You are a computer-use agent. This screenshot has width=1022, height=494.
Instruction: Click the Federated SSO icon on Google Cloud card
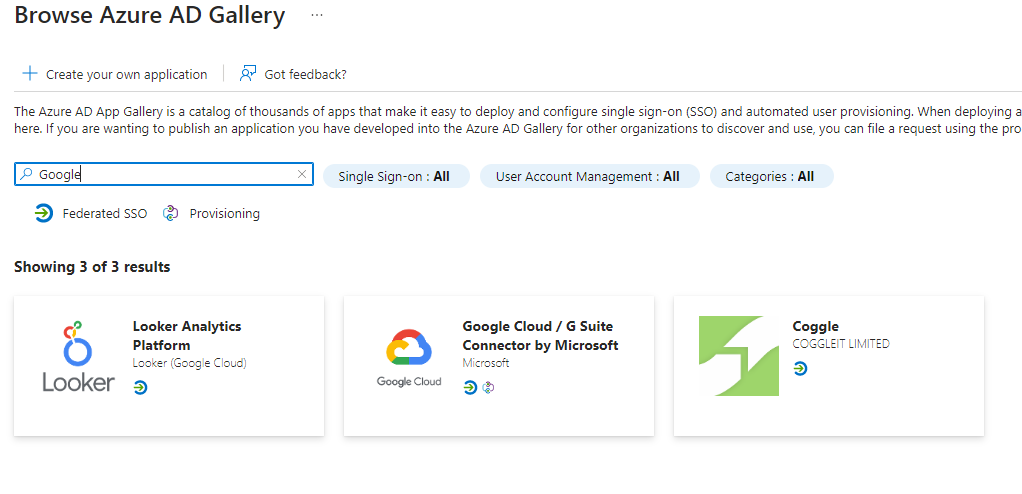470,388
